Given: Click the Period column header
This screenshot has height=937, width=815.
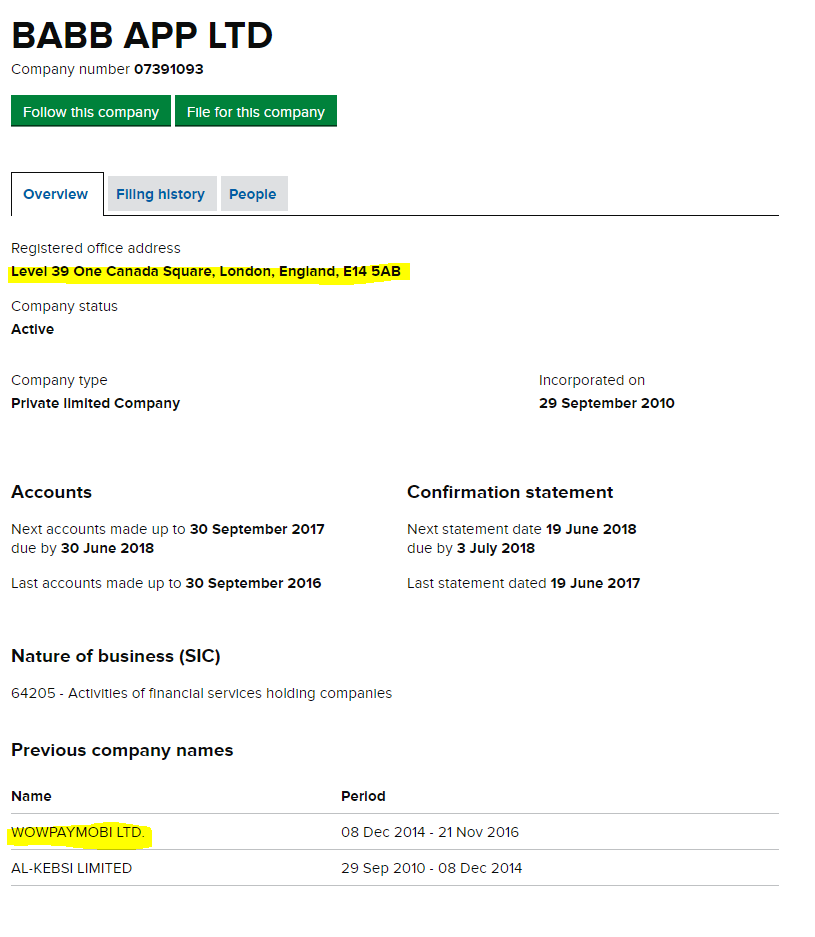Looking at the screenshot, I should [x=363, y=796].
